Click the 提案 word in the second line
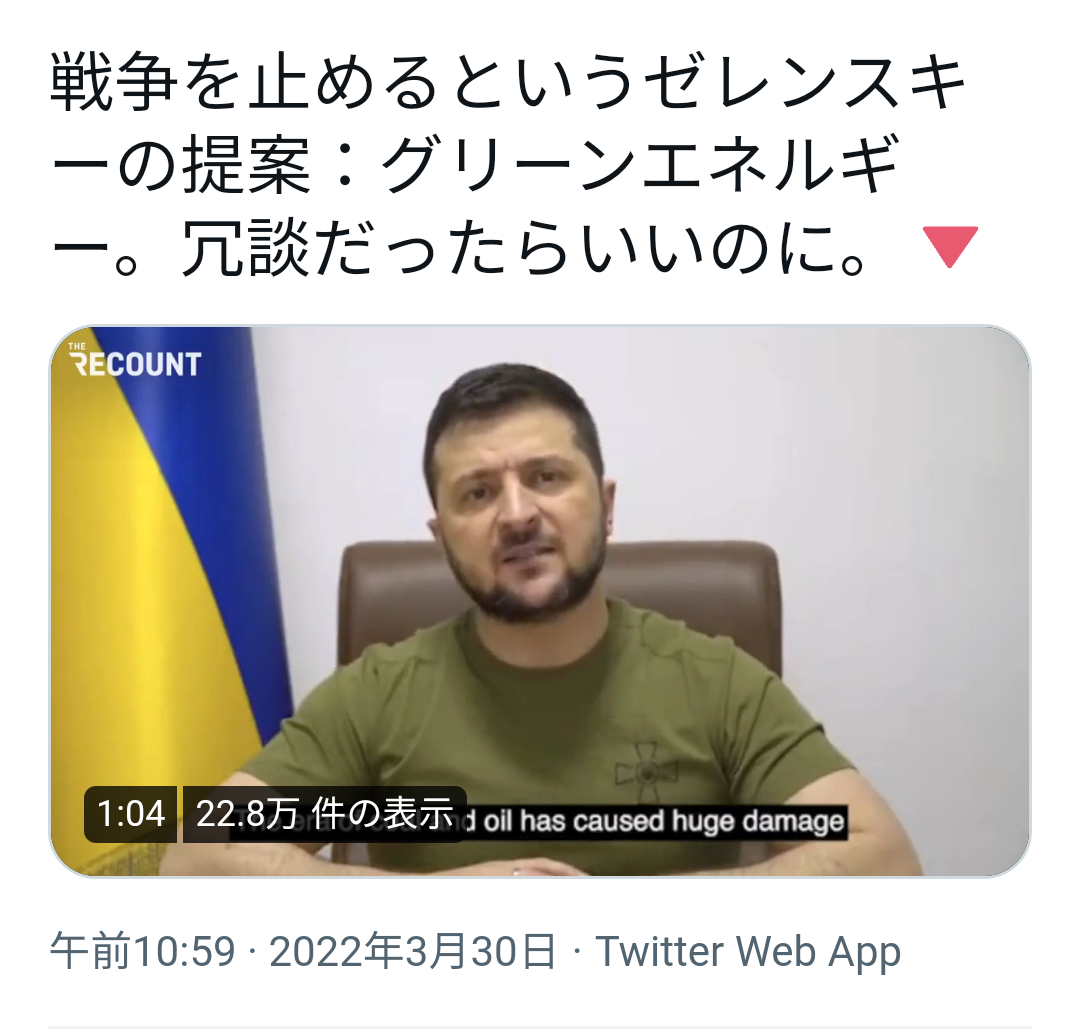 click(246, 165)
